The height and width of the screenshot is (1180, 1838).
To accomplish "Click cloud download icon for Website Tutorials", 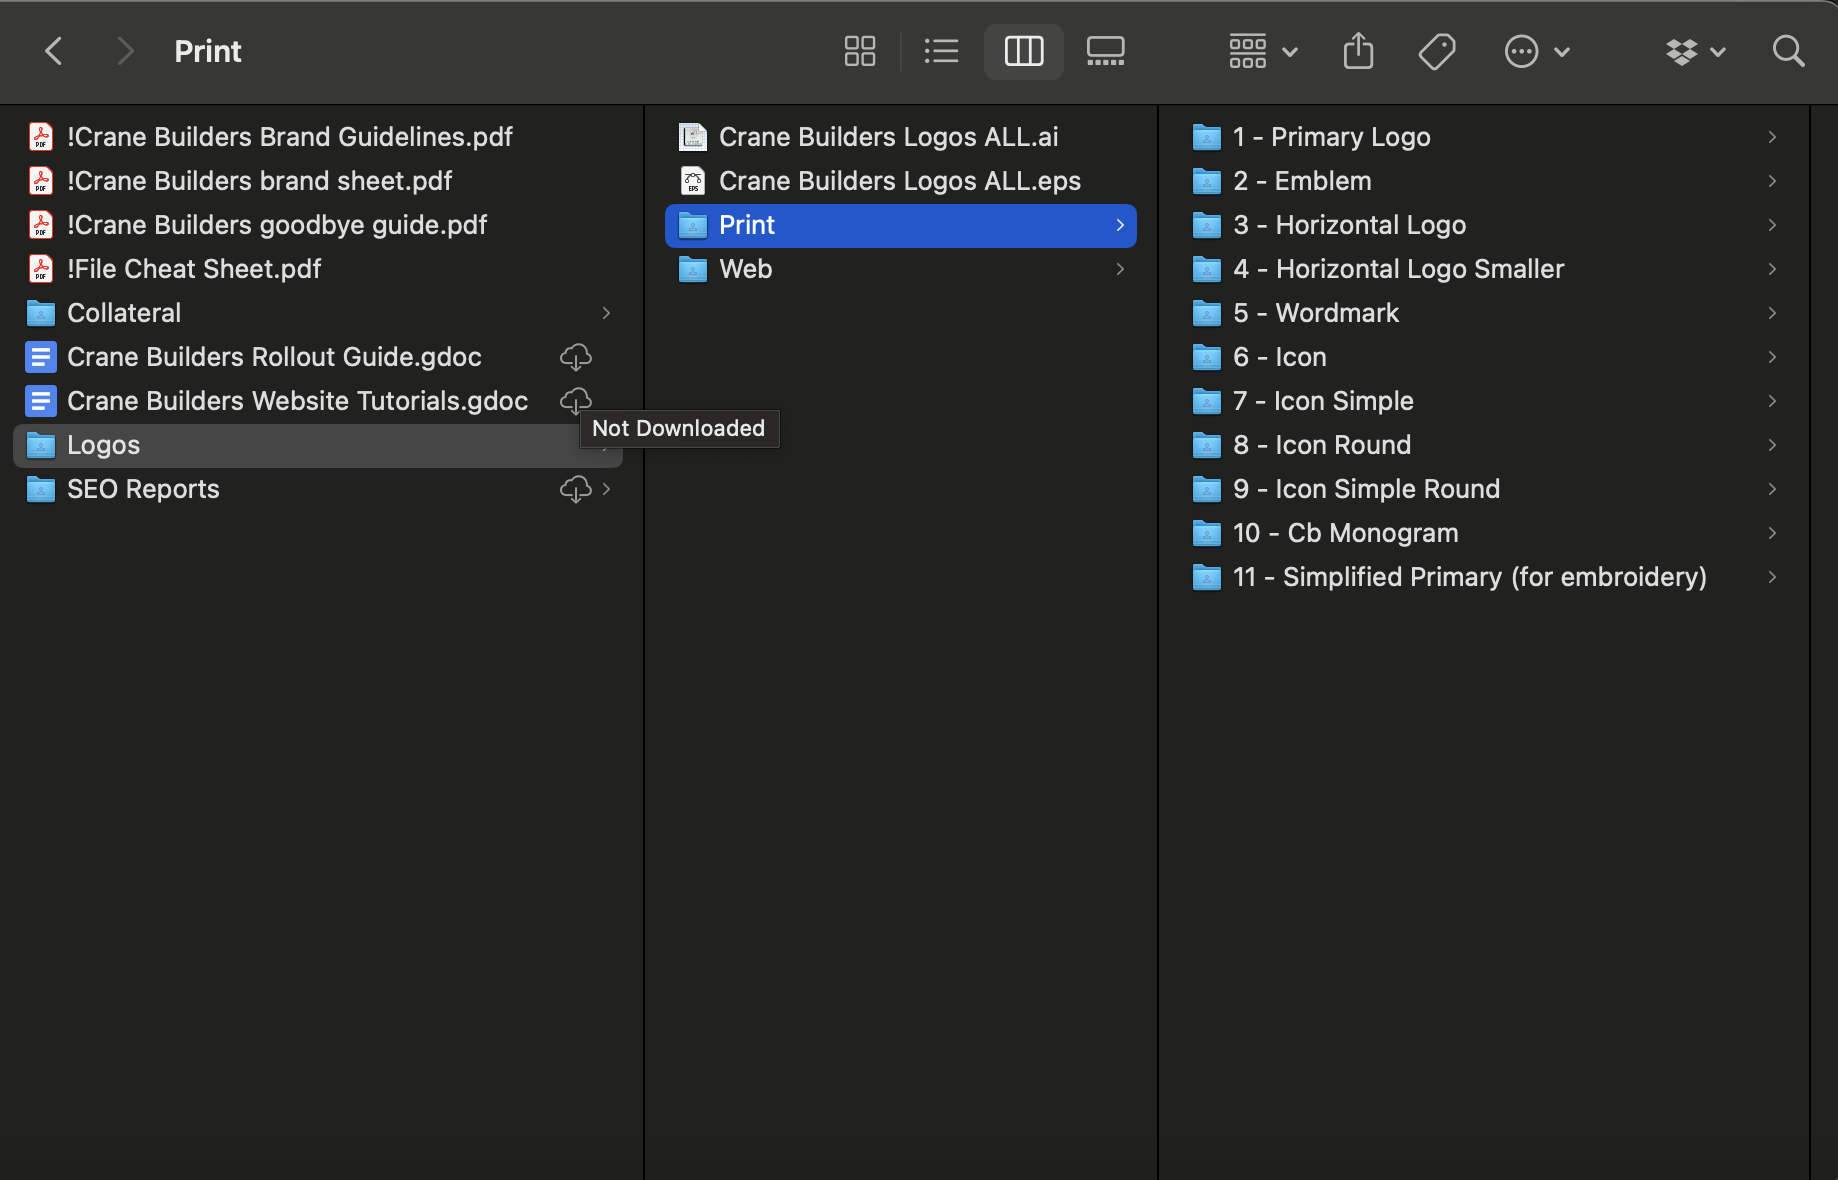I will (575, 401).
